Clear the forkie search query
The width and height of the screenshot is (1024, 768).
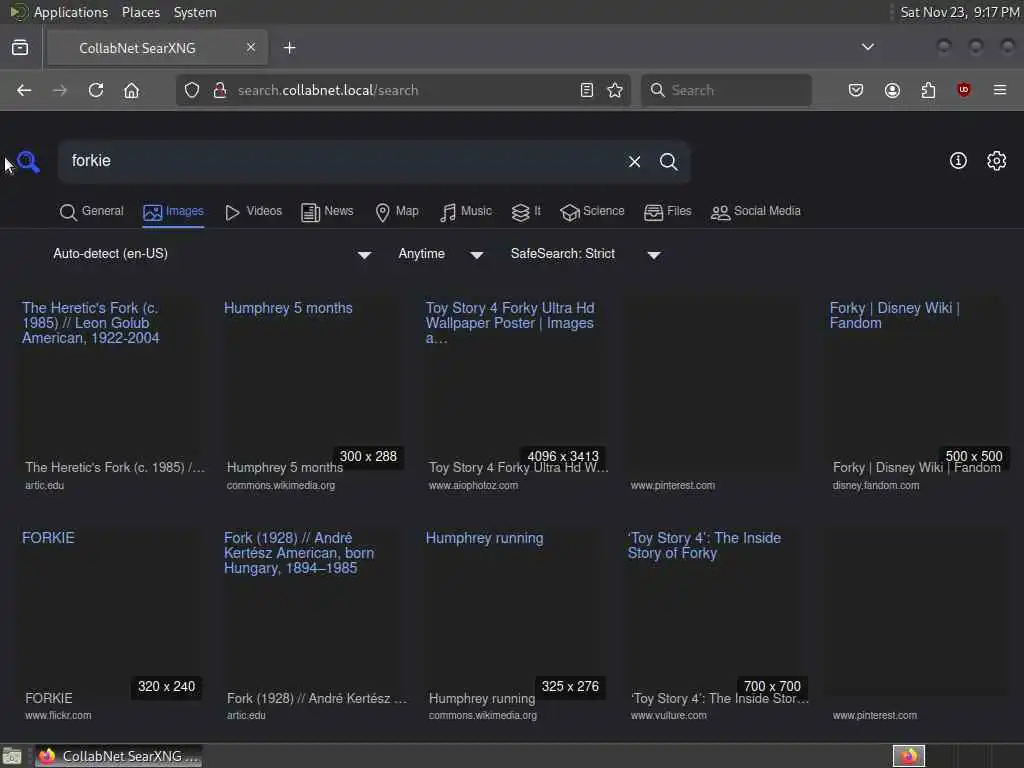(634, 161)
